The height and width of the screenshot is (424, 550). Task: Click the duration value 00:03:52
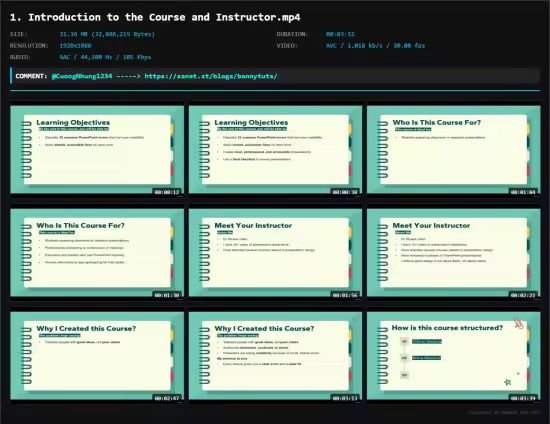340,34
